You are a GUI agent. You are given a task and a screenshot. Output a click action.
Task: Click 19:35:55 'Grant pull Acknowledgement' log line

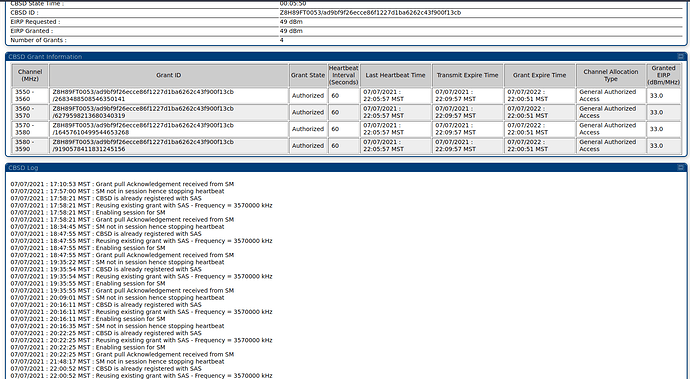tap(122, 291)
